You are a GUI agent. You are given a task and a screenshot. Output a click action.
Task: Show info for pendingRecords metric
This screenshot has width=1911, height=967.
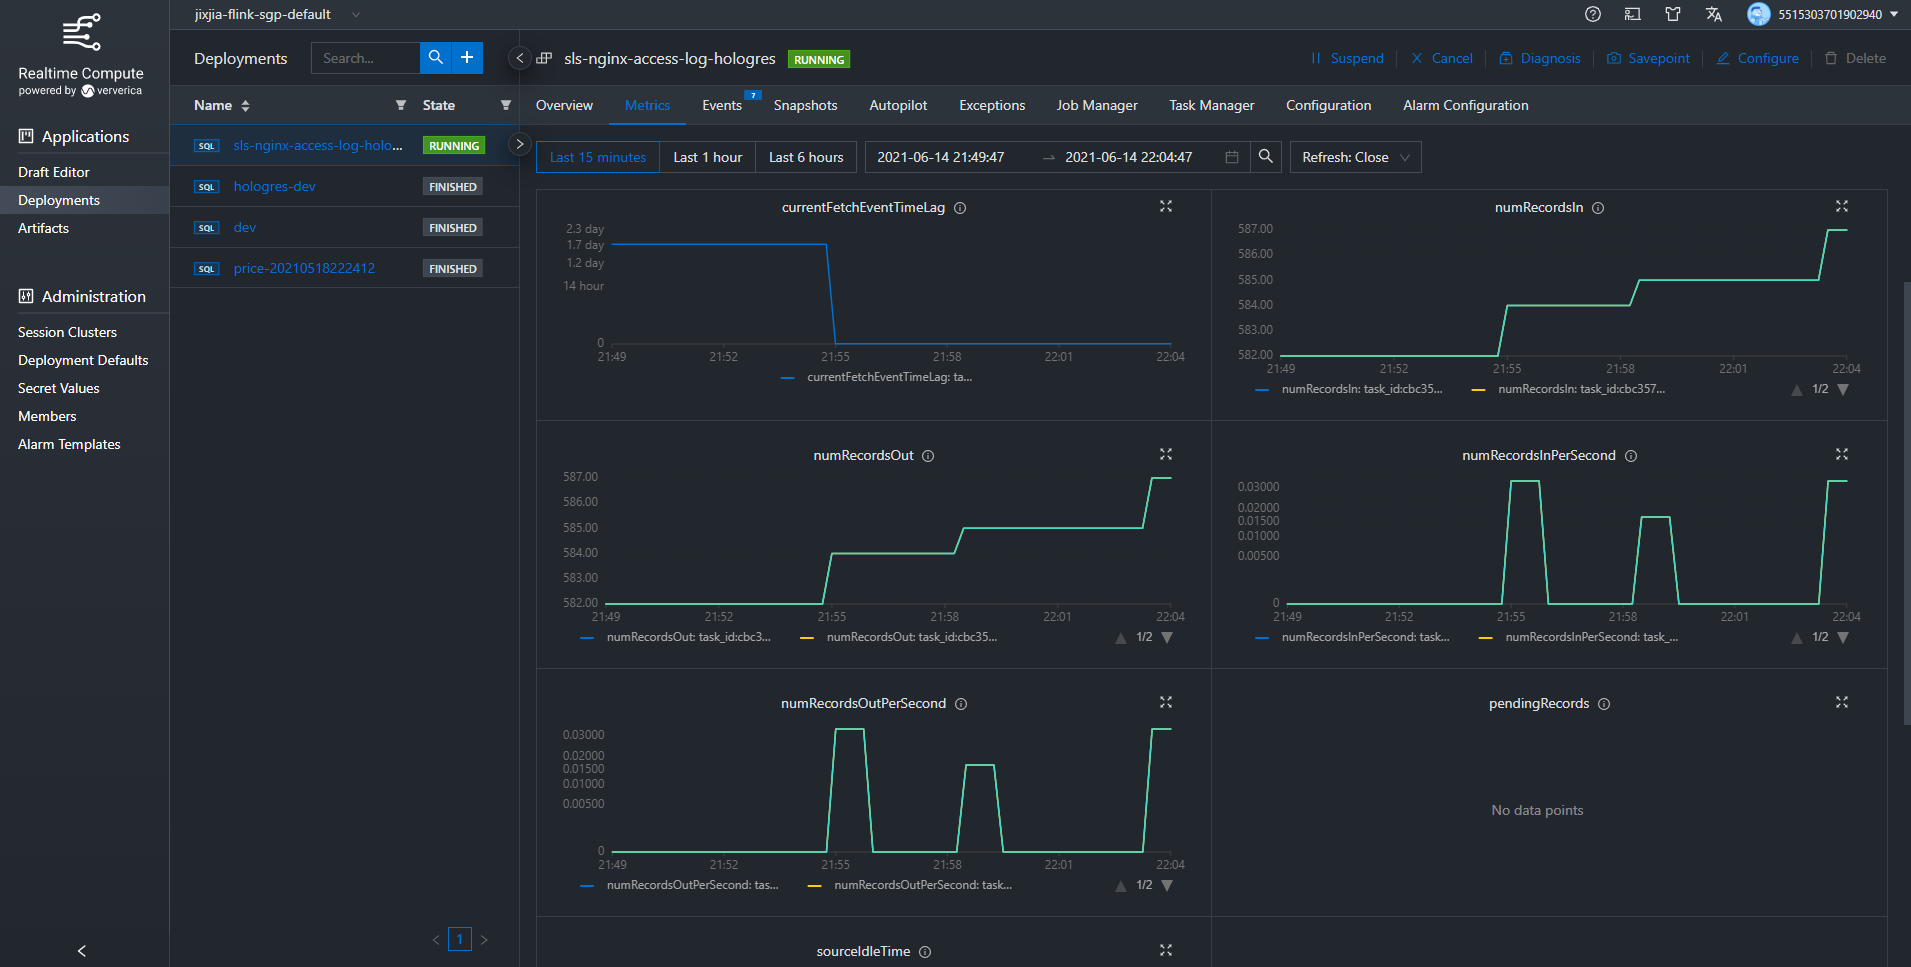click(x=1604, y=704)
